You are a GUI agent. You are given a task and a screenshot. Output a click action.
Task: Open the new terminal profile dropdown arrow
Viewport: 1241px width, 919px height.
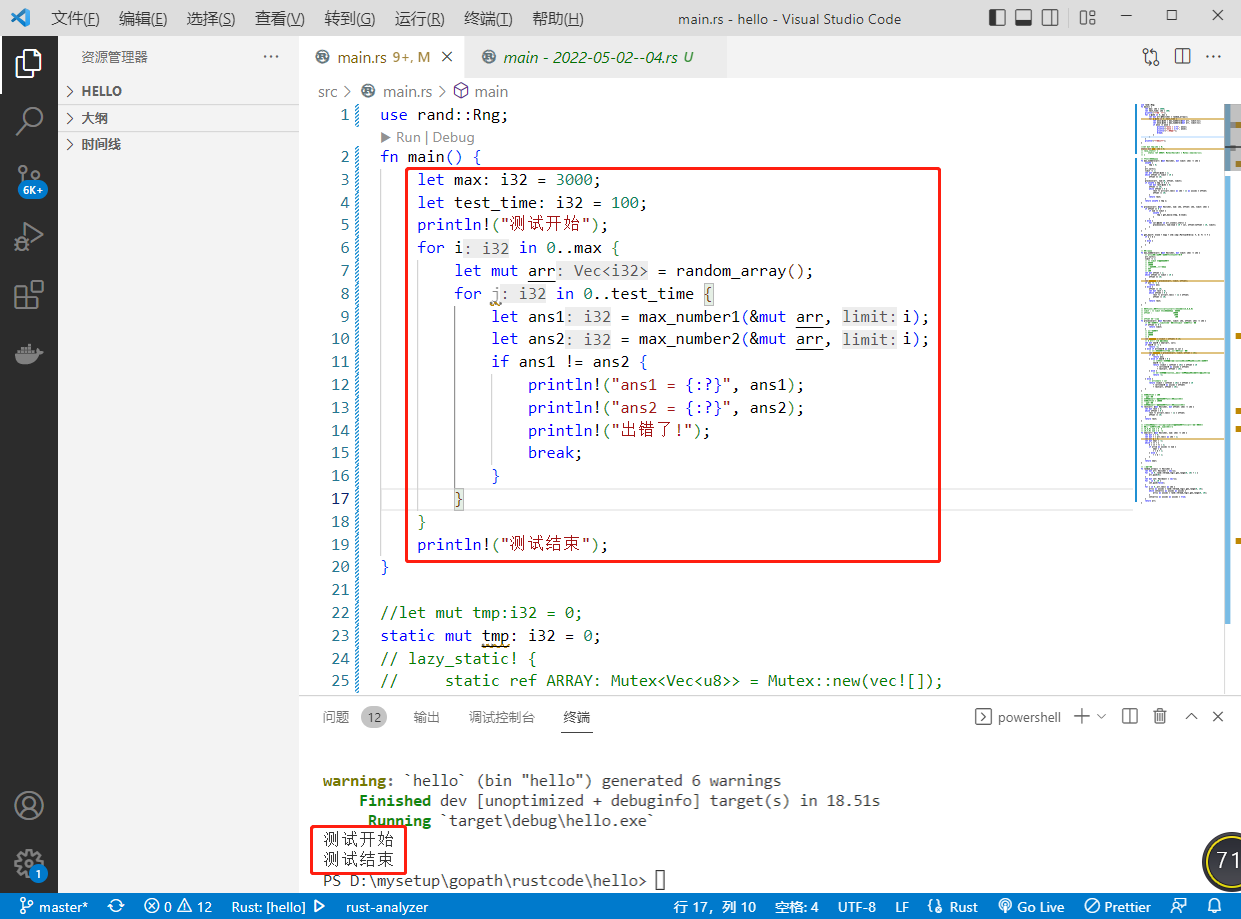(x=1101, y=716)
